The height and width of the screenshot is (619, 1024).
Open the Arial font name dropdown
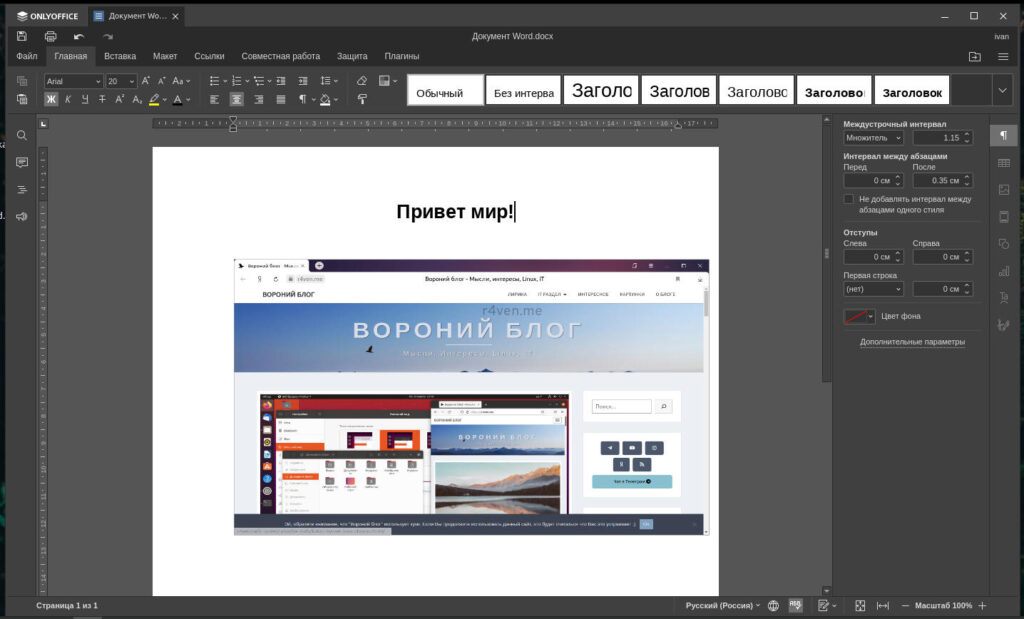[x=98, y=81]
